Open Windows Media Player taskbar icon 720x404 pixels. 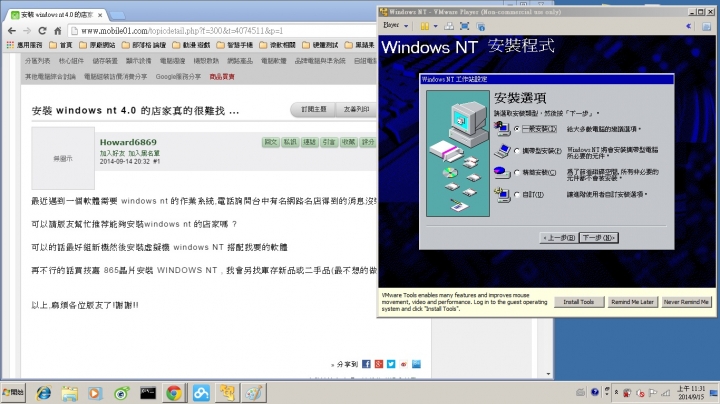[96, 393]
